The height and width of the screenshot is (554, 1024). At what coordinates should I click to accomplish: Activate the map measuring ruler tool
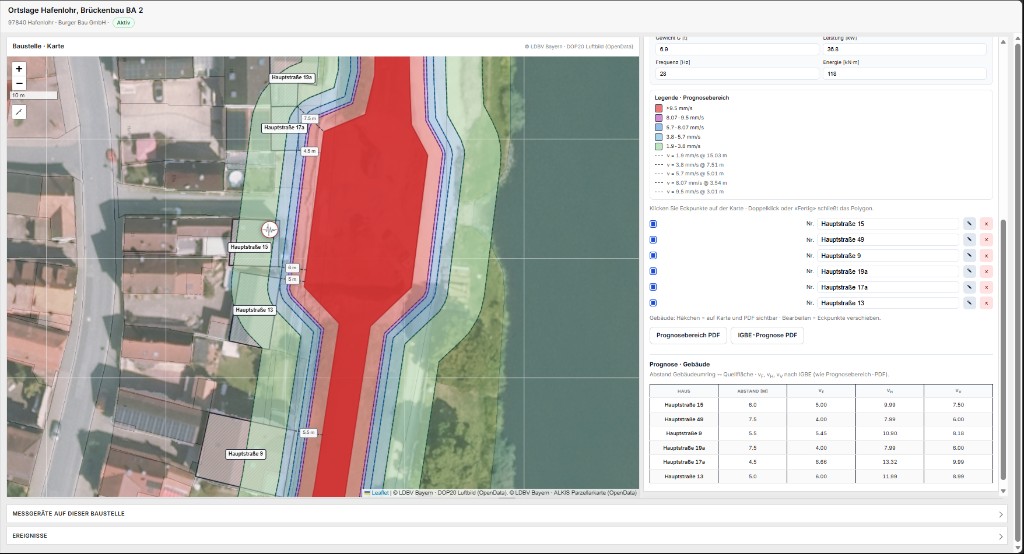19,112
